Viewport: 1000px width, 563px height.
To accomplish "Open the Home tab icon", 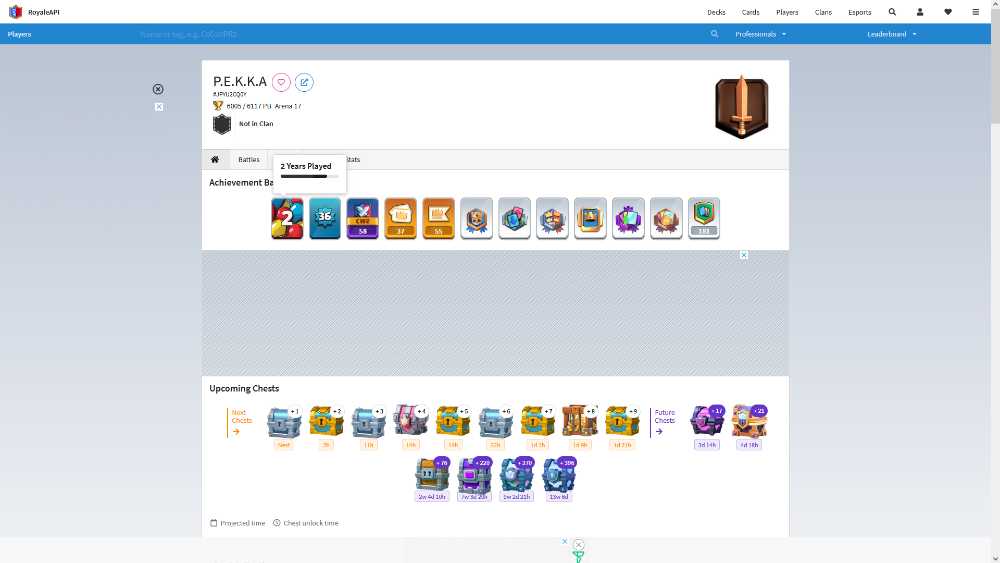I will click(x=215, y=159).
